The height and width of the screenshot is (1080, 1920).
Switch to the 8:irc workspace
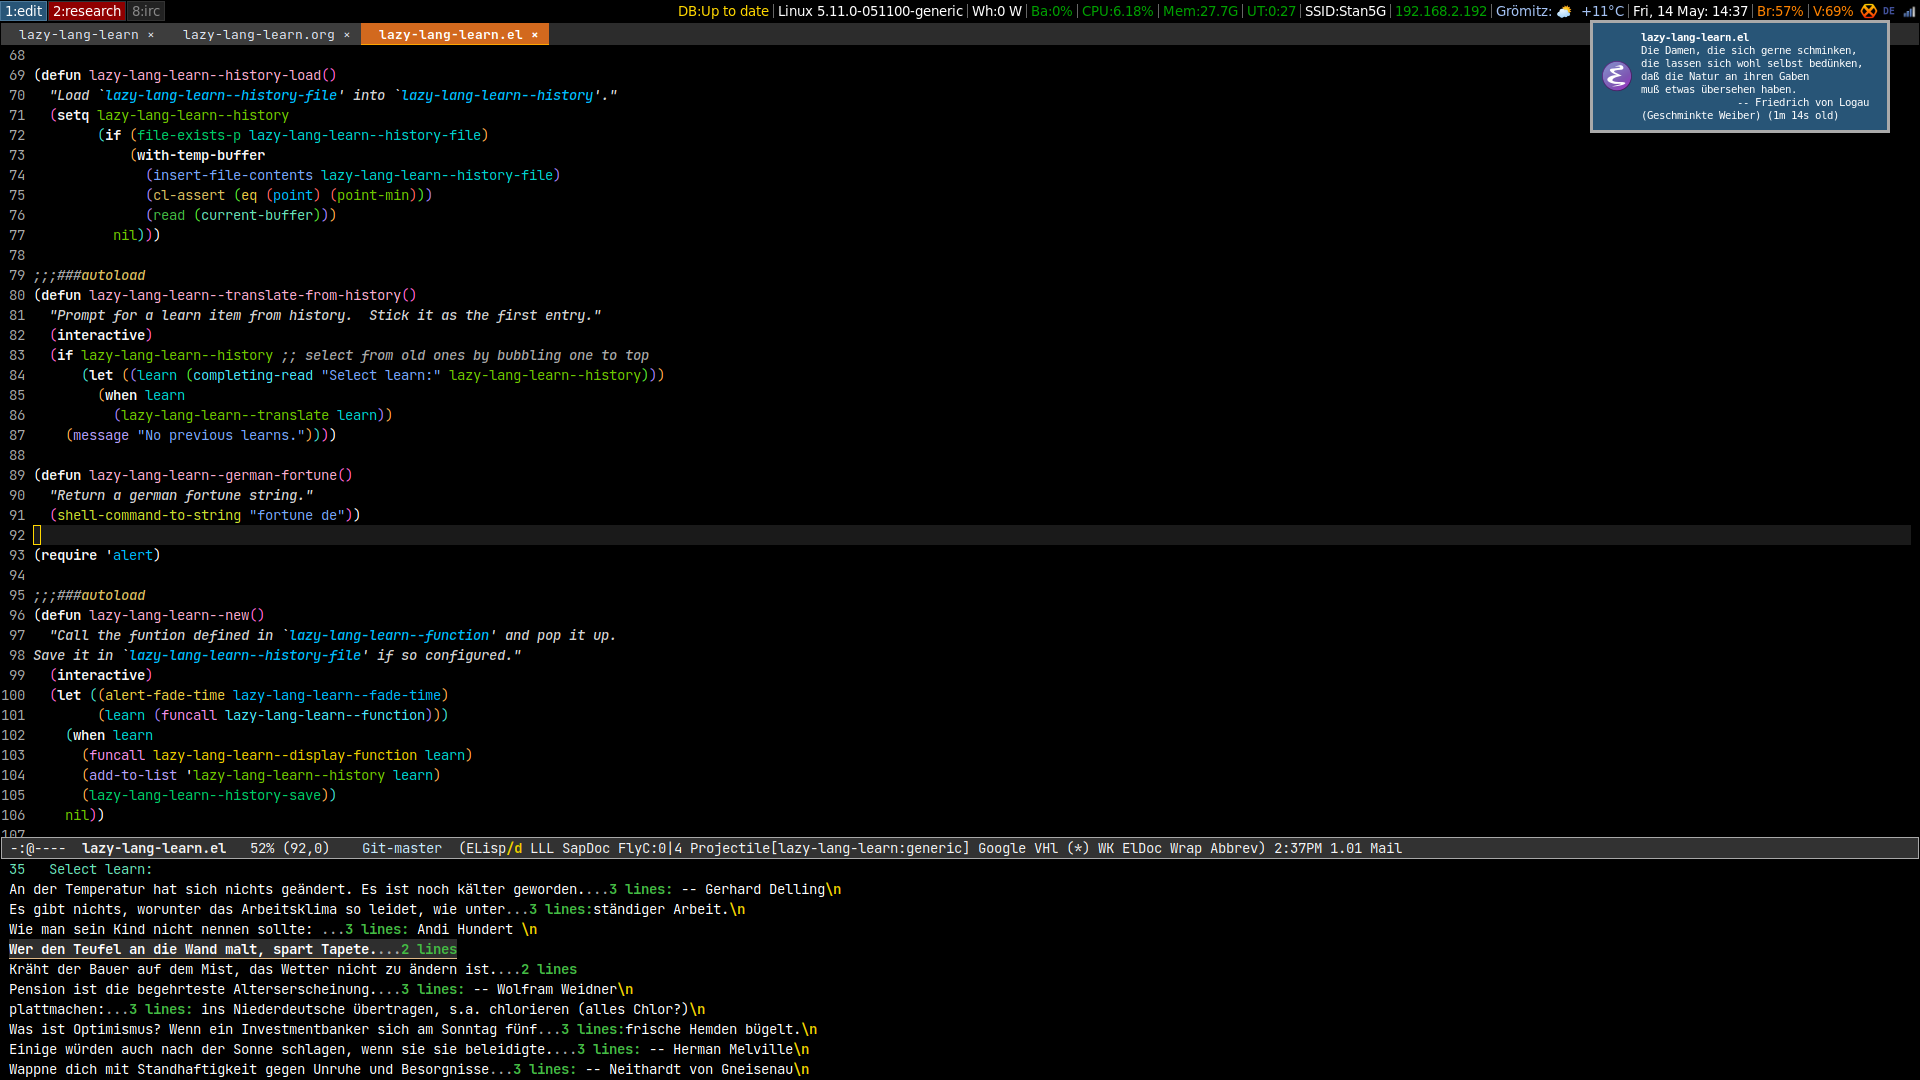coord(146,11)
